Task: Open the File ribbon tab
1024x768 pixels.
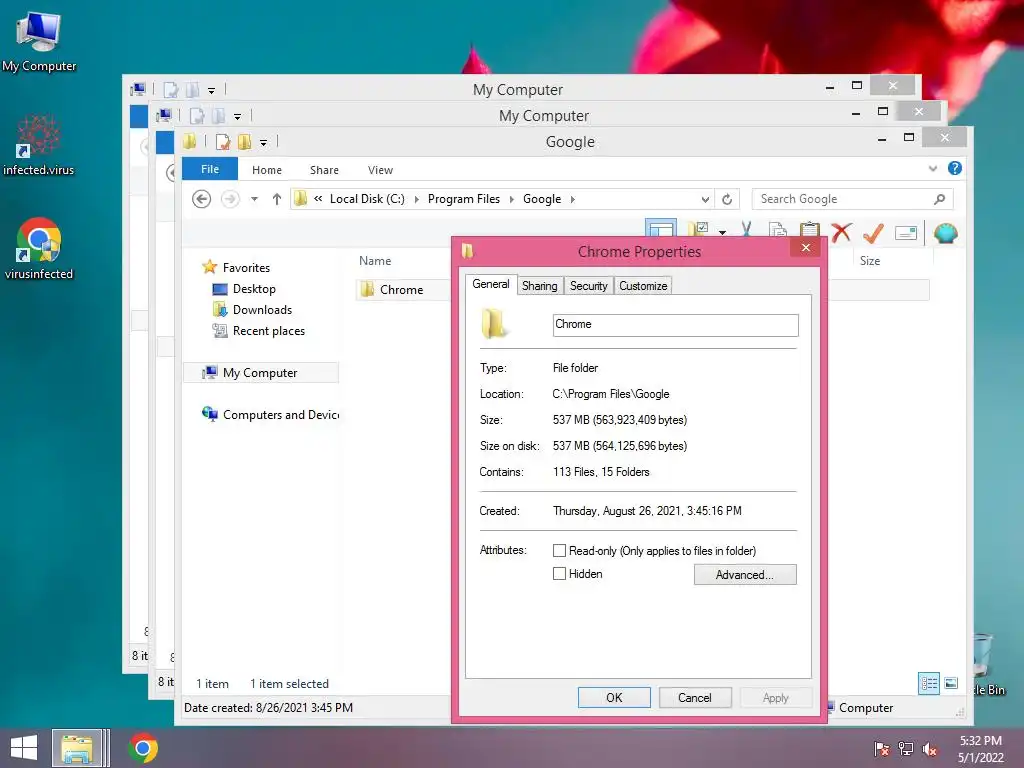Action: click(210, 169)
